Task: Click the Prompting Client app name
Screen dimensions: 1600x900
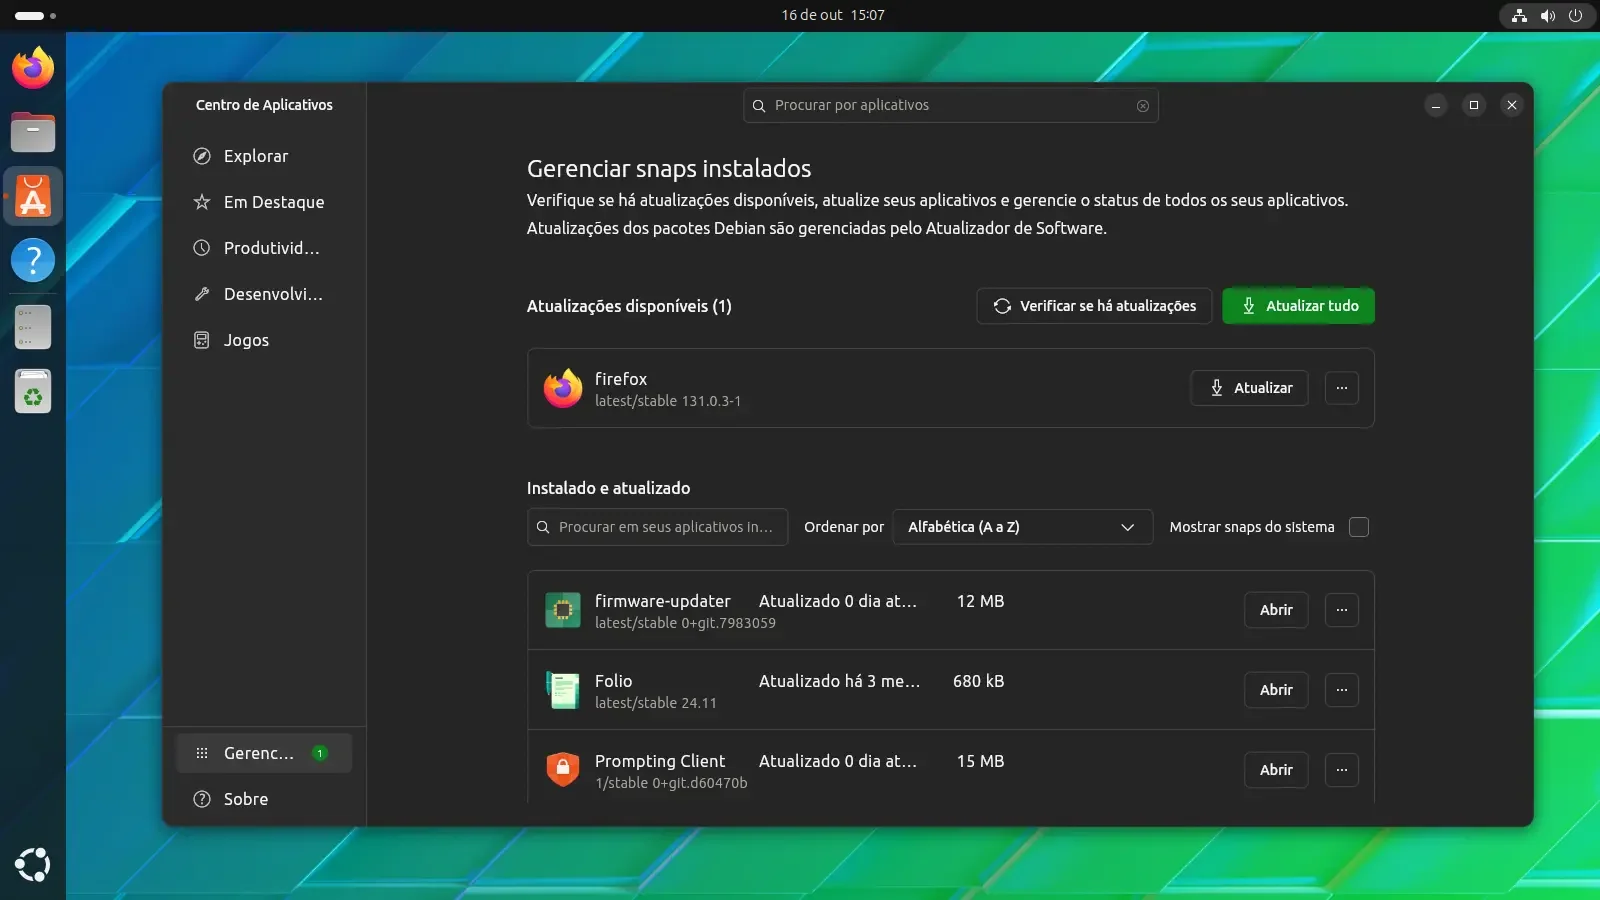Action: pos(660,761)
